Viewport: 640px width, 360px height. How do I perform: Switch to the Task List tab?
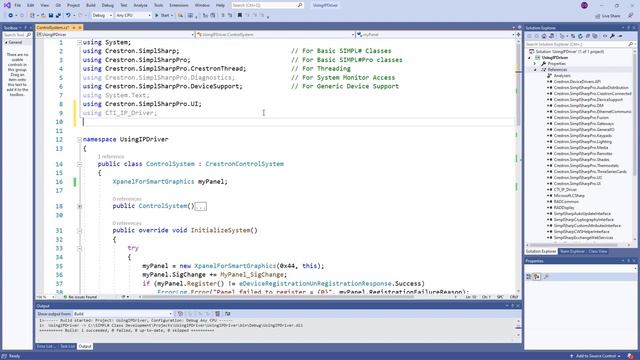[68, 347]
